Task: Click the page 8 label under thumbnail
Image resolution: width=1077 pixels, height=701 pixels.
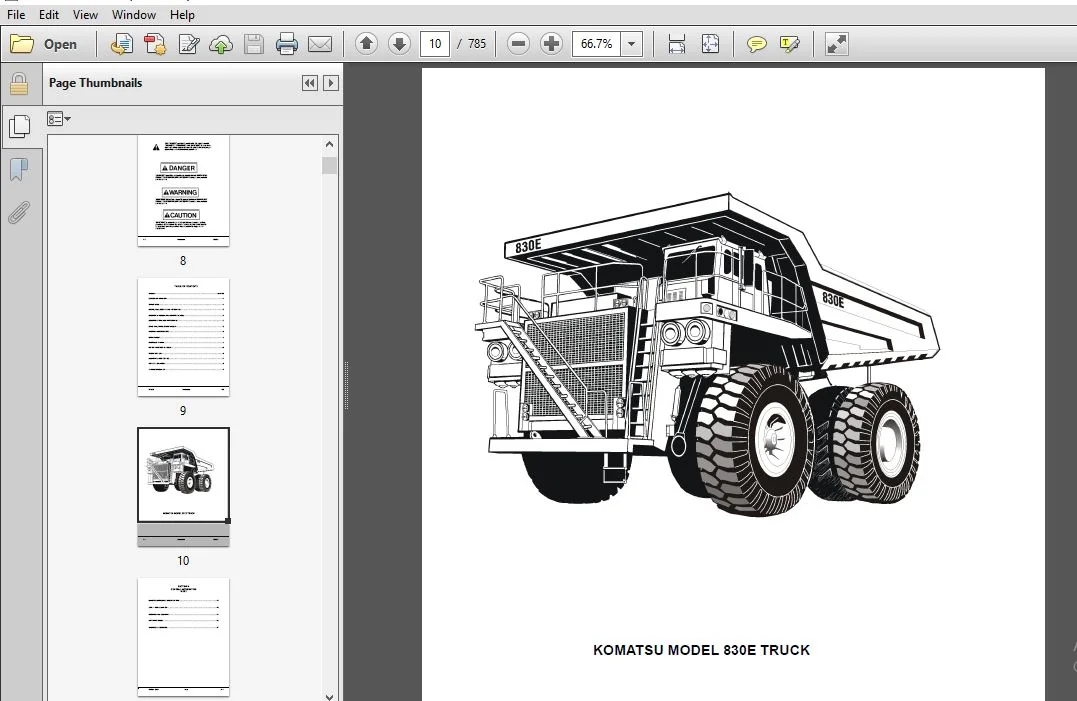Action: point(183,261)
